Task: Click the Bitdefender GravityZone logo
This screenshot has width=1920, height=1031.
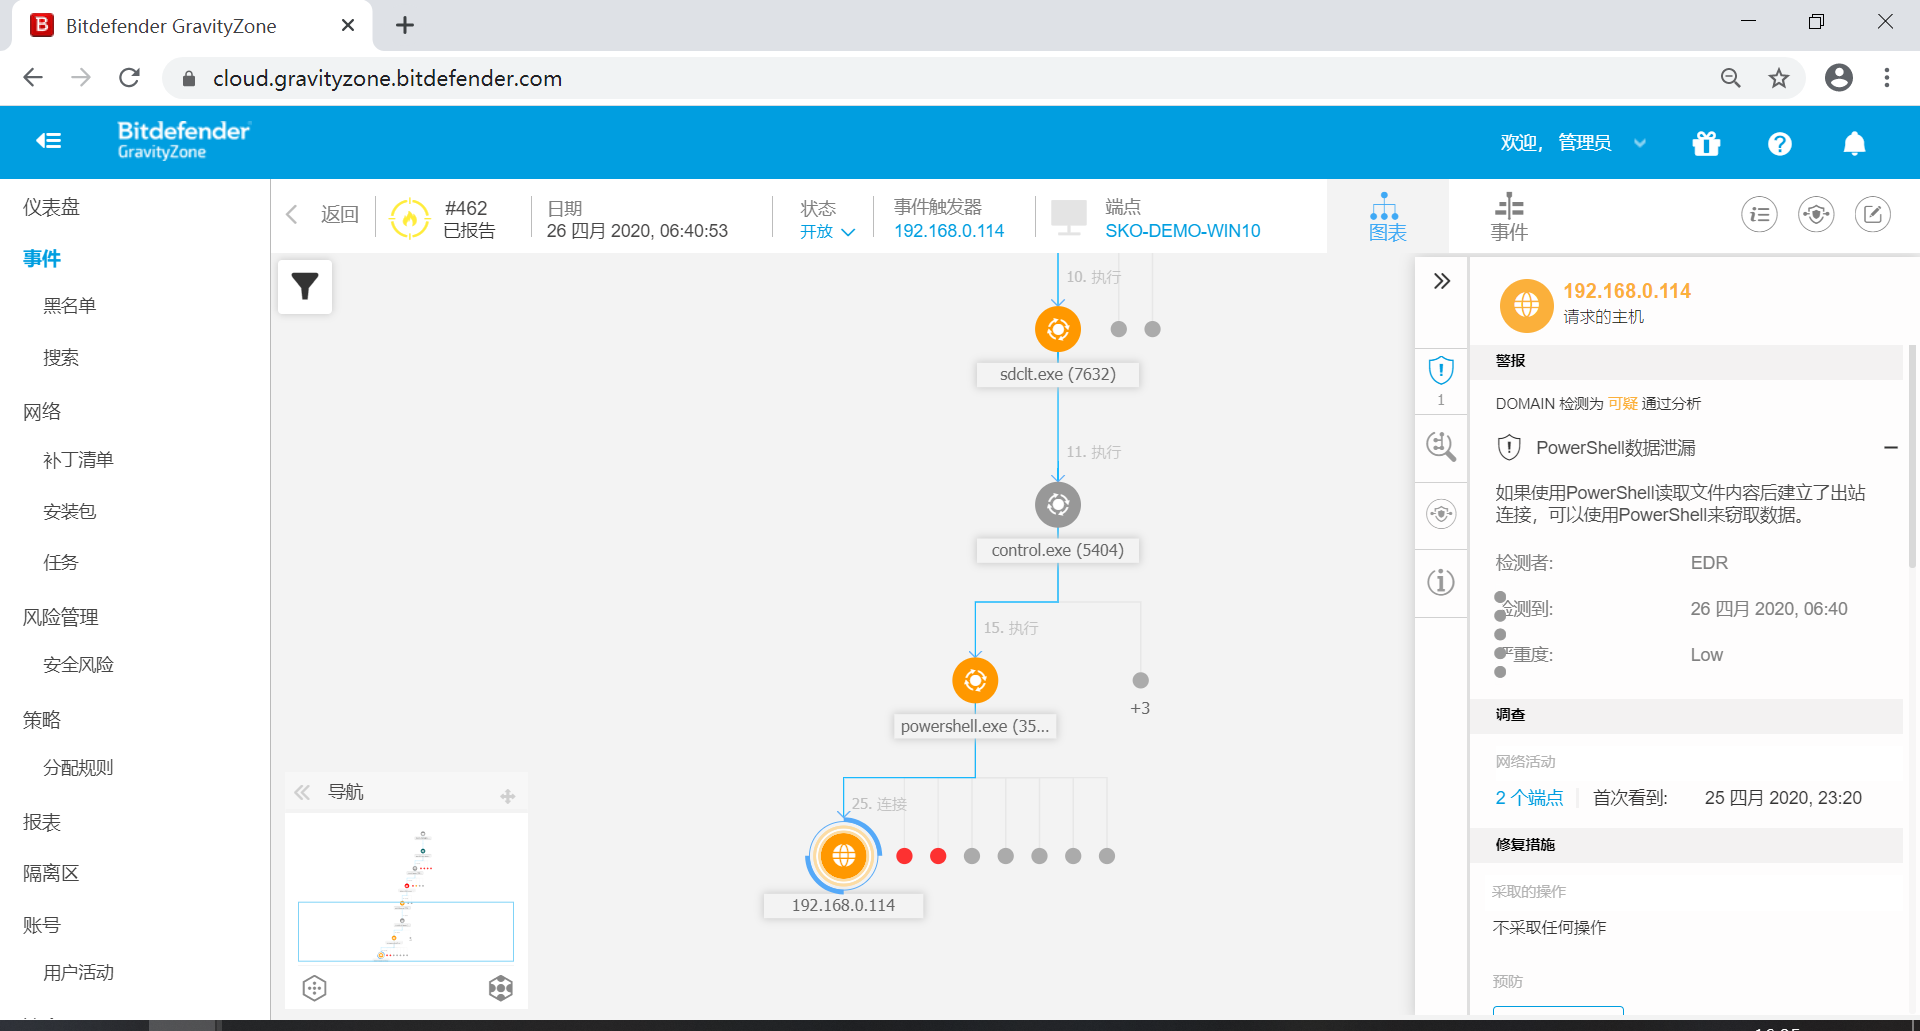Action: point(184,140)
